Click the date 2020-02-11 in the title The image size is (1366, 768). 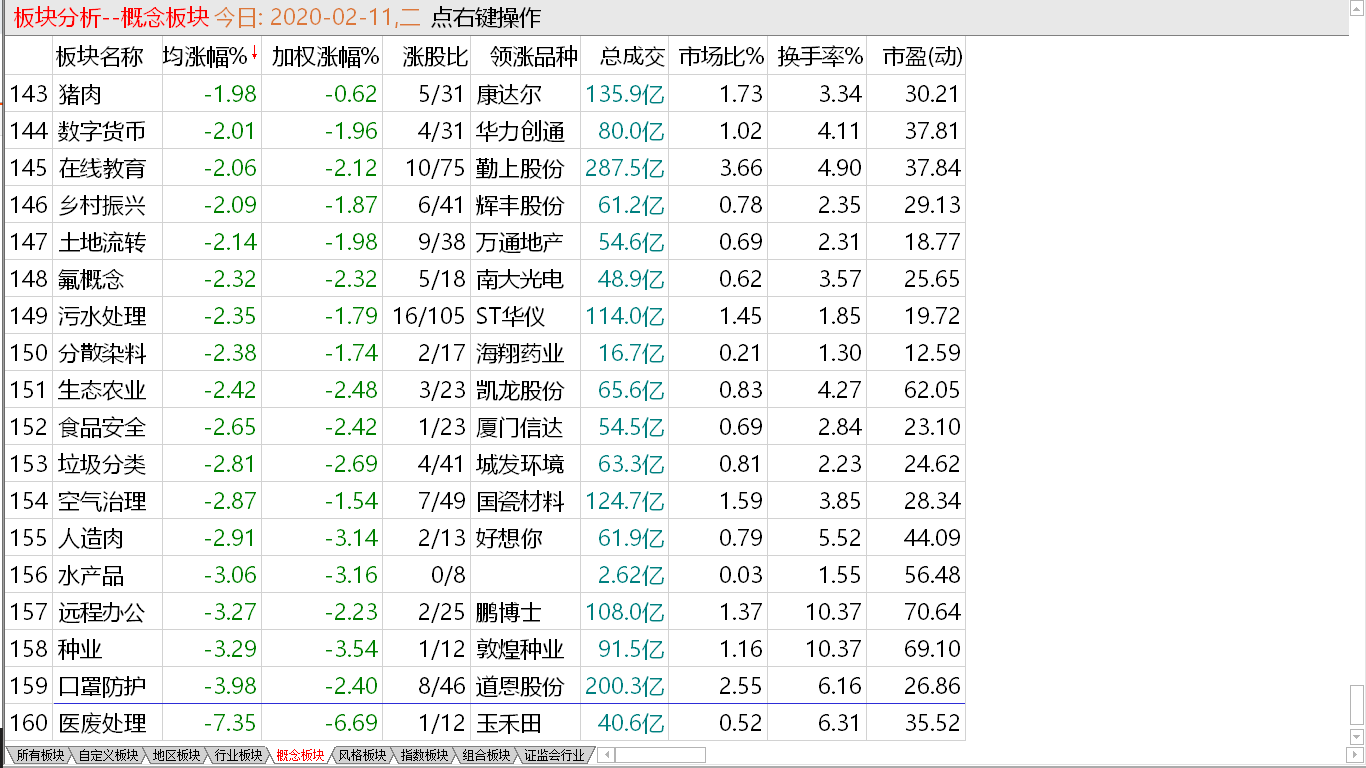(331, 17)
